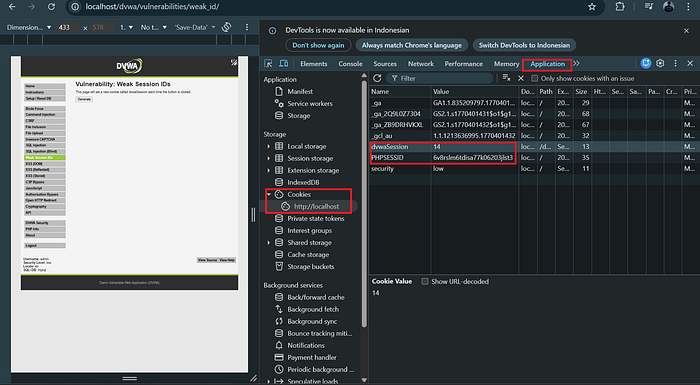700x385 pixels.
Task: Toggle the device toolbar icon in DevTools
Action: tap(283, 64)
